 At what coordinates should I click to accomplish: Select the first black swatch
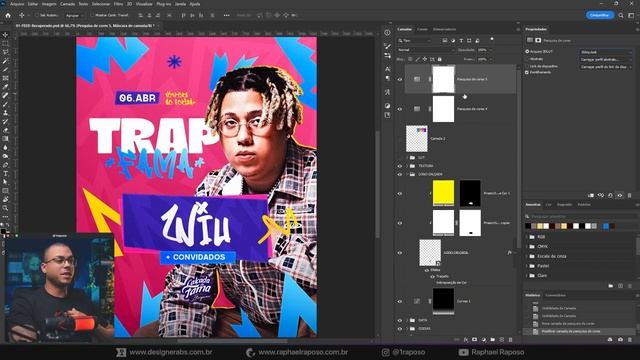[x=528, y=226]
